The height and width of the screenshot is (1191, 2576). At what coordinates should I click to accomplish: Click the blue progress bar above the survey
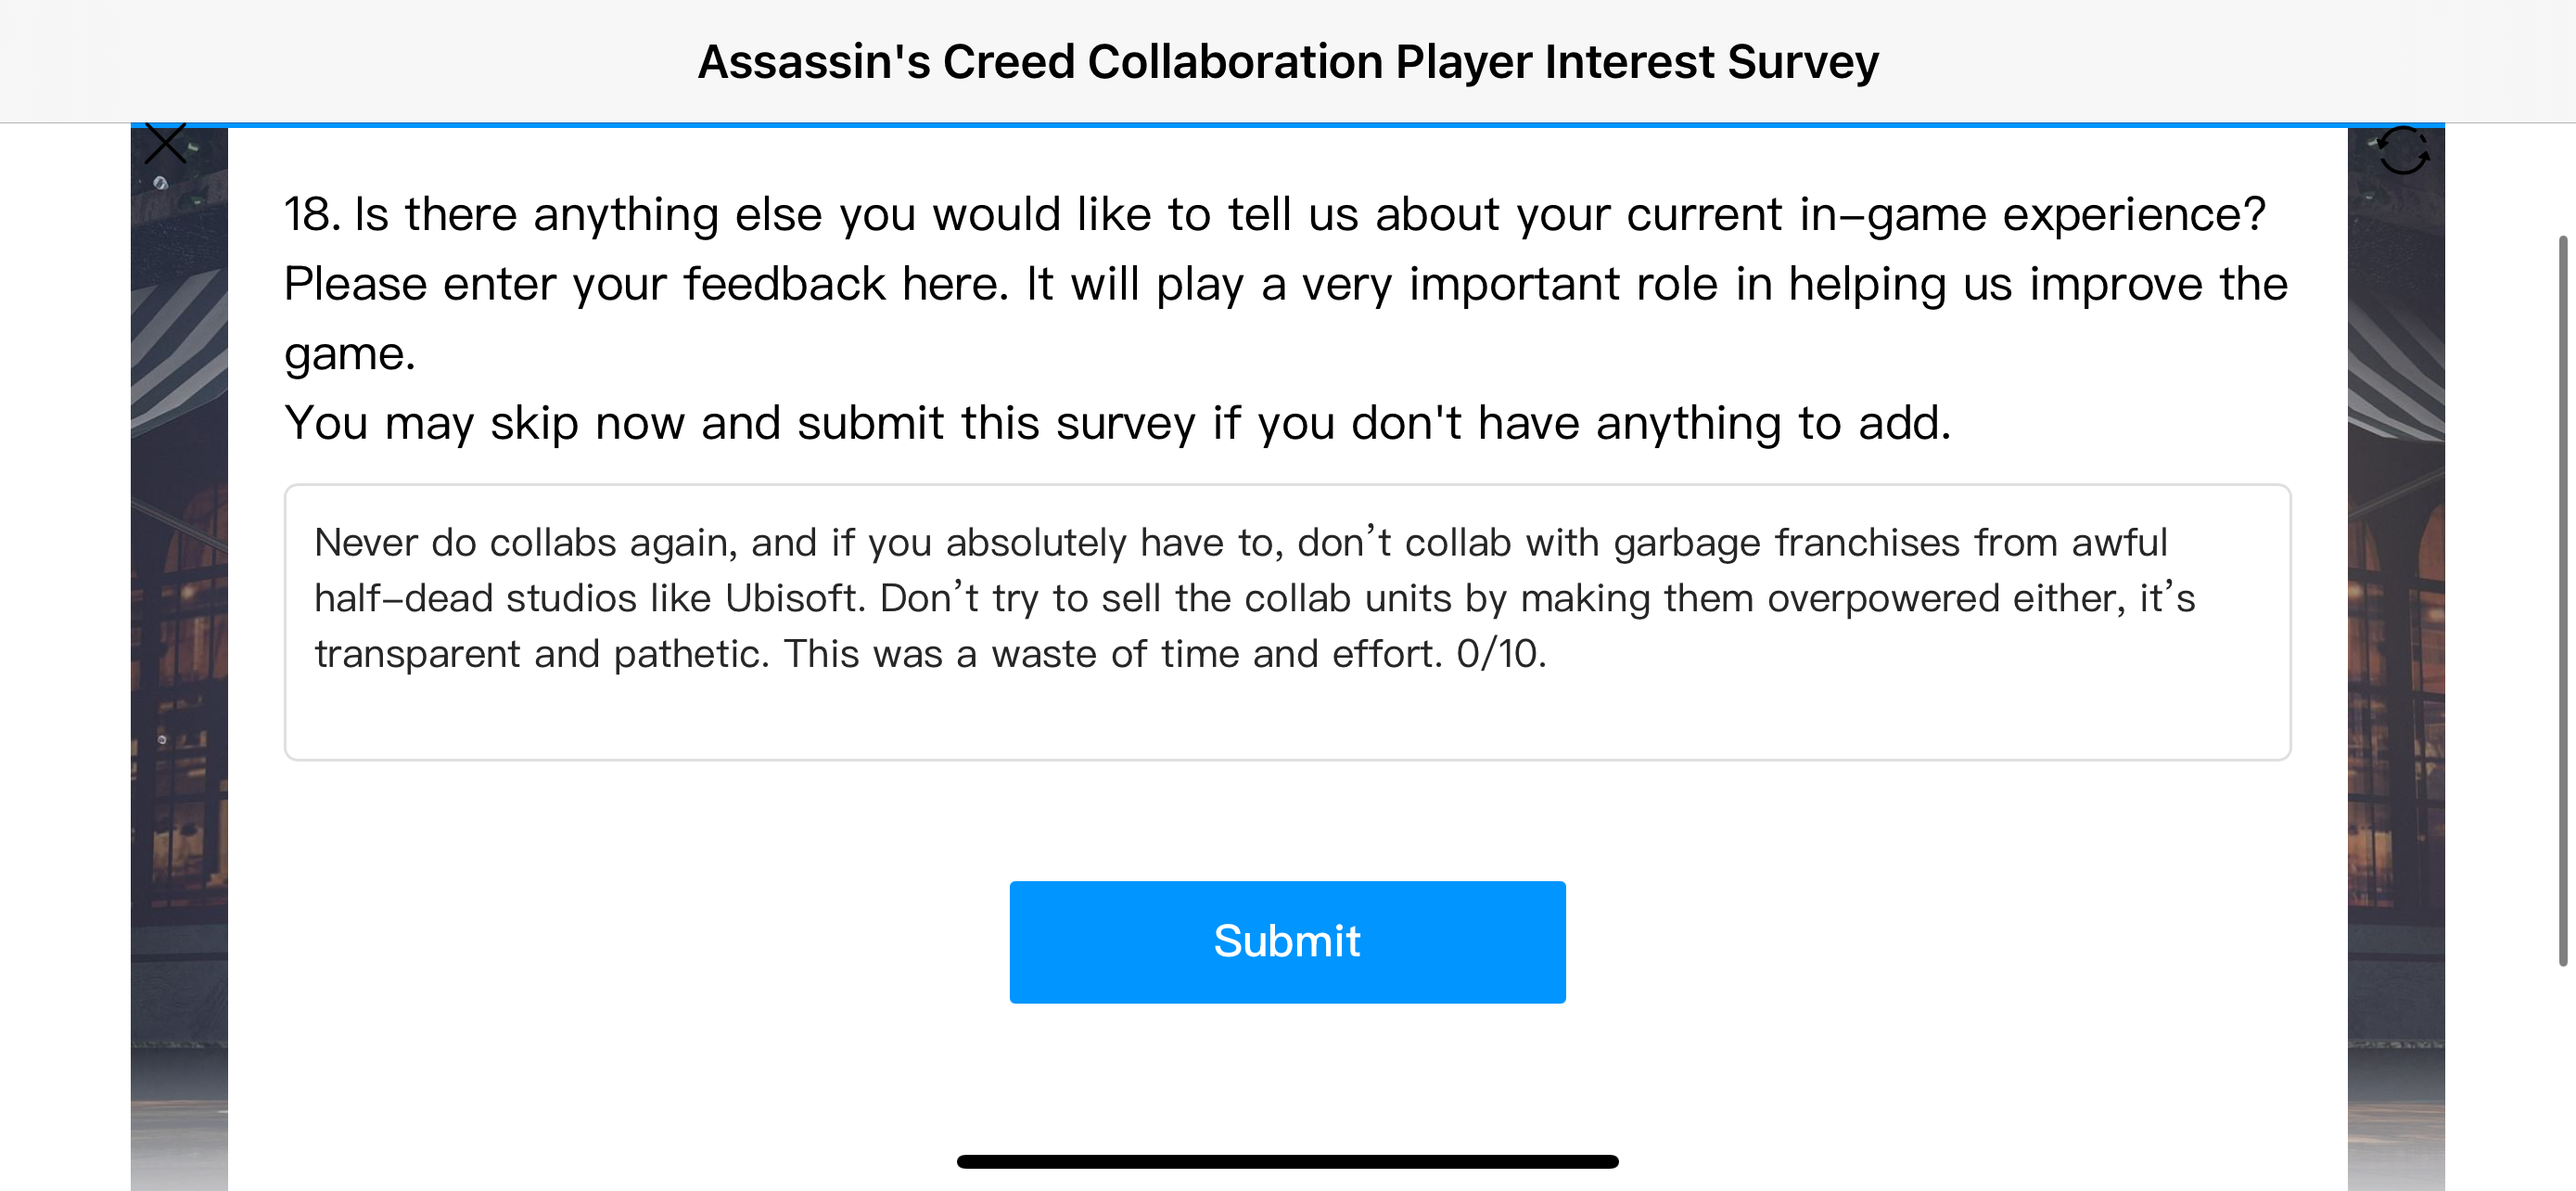click(1287, 125)
